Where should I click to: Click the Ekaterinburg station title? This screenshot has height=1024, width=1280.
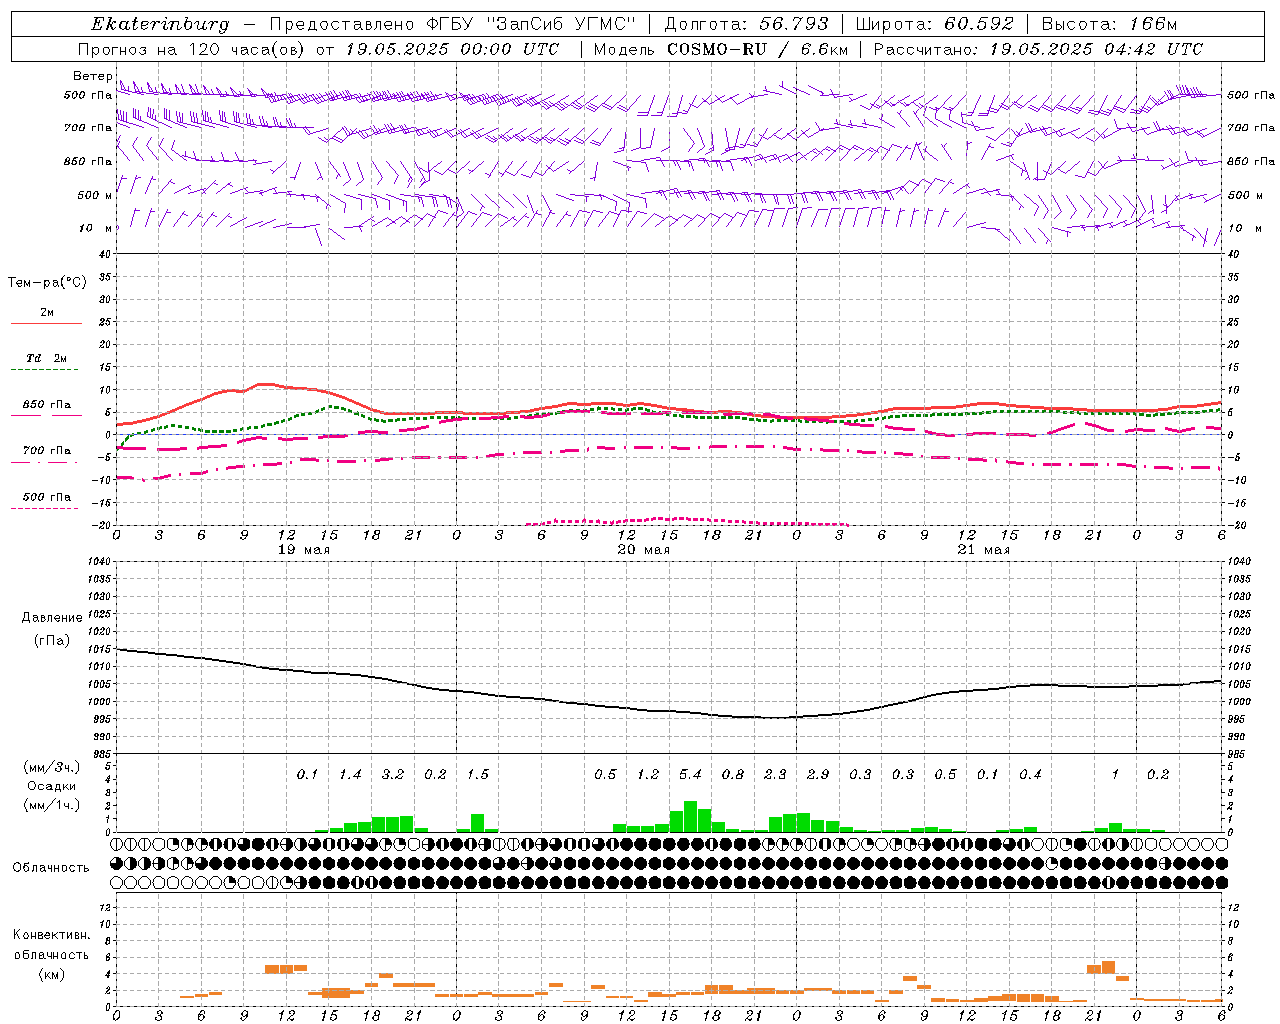tap(160, 24)
